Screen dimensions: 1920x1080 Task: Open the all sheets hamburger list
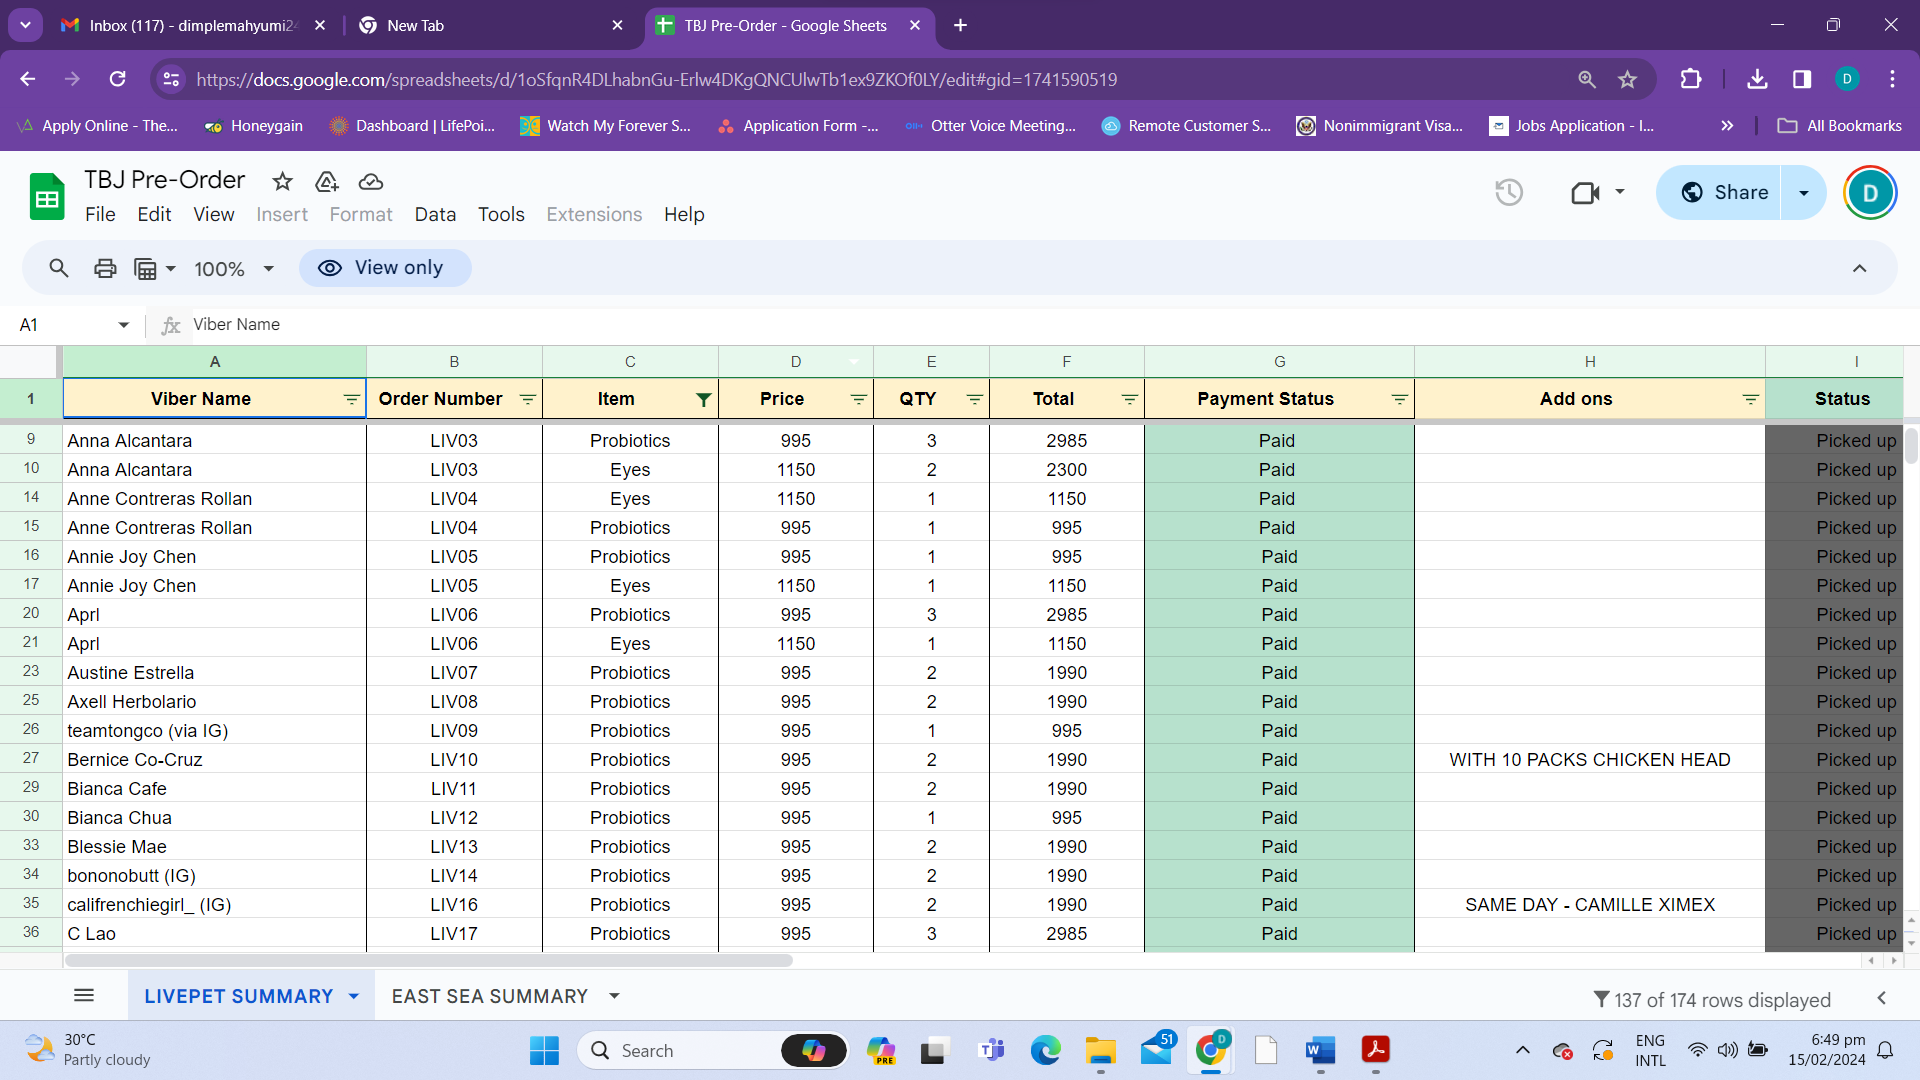point(84,996)
